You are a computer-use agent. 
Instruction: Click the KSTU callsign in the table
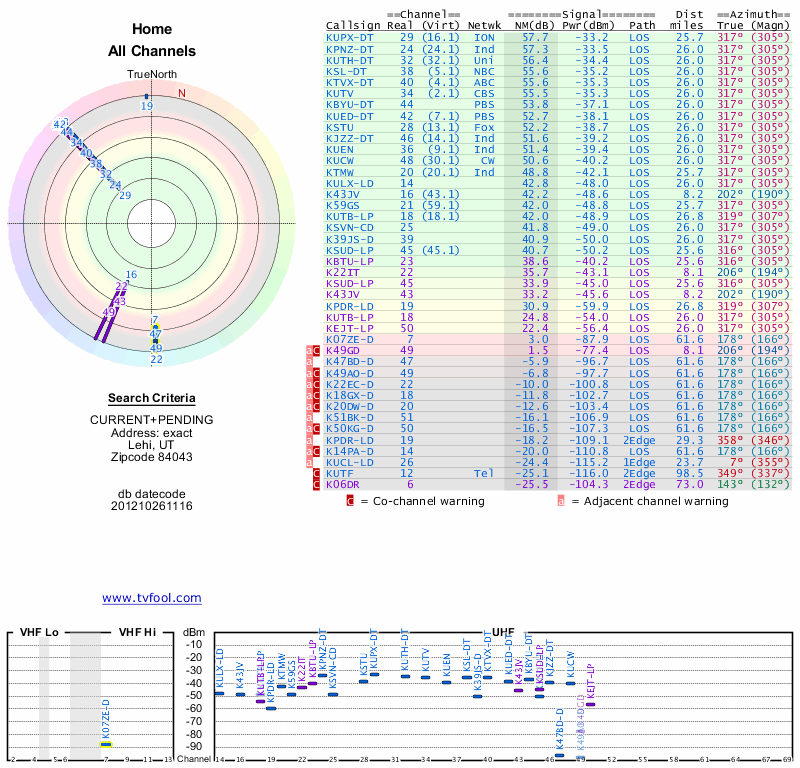click(x=339, y=128)
